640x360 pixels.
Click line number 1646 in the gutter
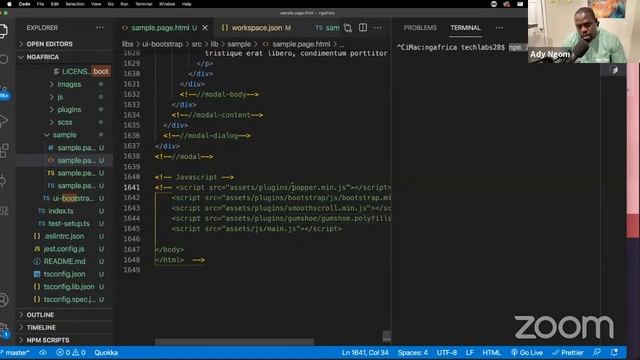[132, 239]
